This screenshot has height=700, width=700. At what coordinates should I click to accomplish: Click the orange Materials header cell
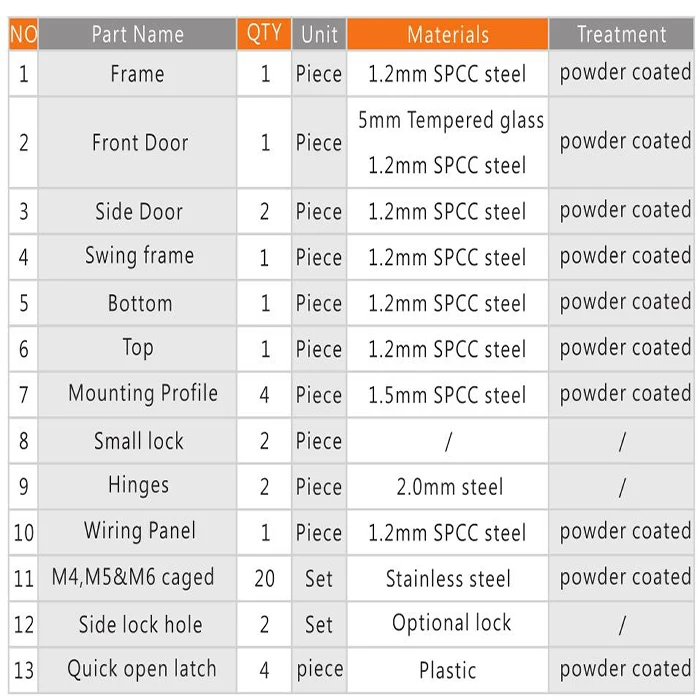coord(448,35)
